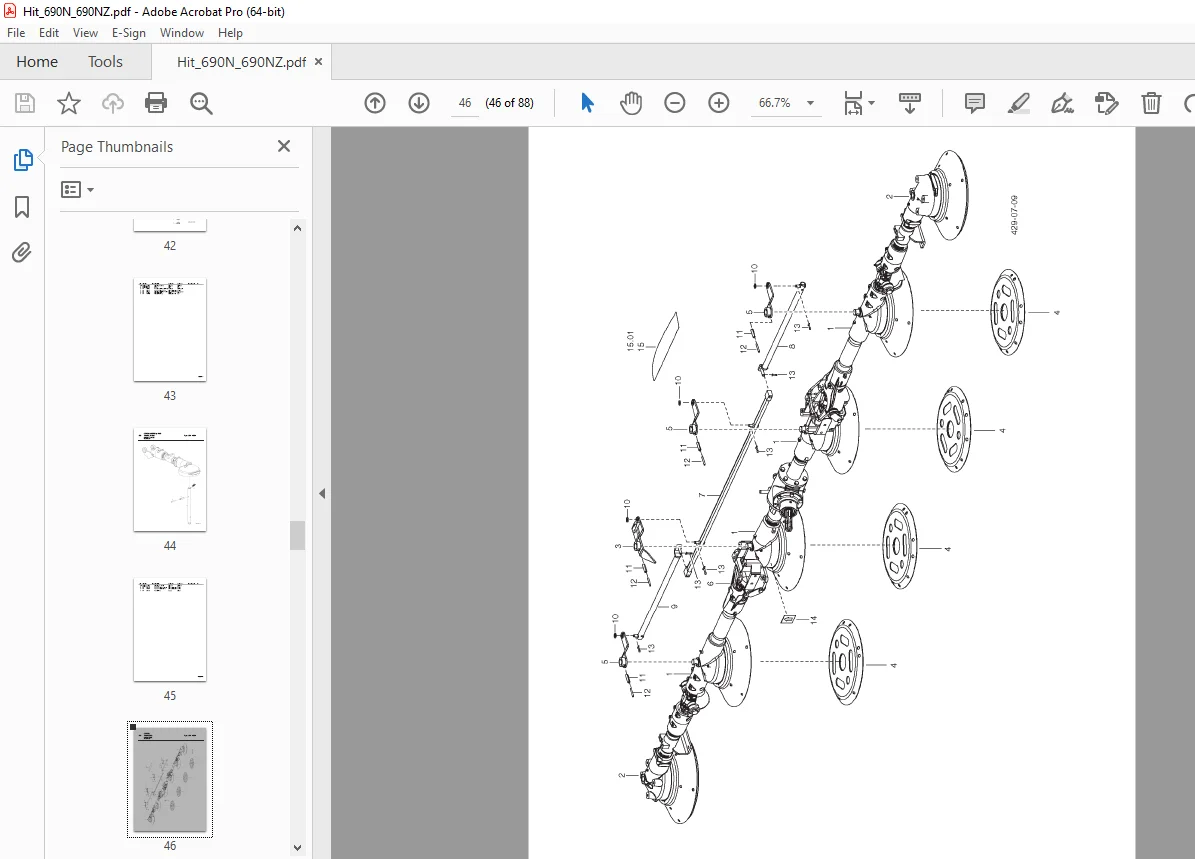
Task: Open the Attachments paperclip panel
Action: (21, 252)
